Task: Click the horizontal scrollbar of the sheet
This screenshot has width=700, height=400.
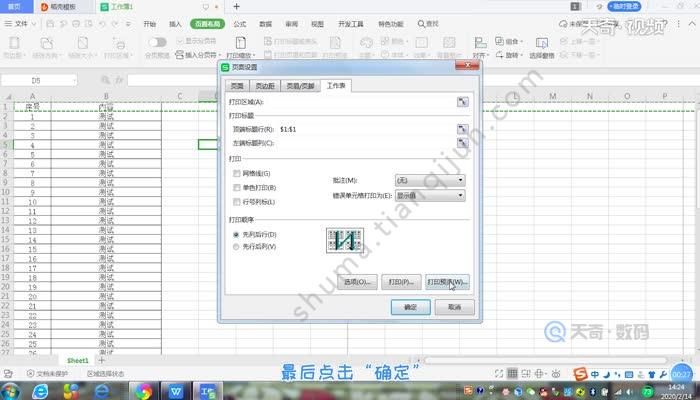Action: (546, 360)
